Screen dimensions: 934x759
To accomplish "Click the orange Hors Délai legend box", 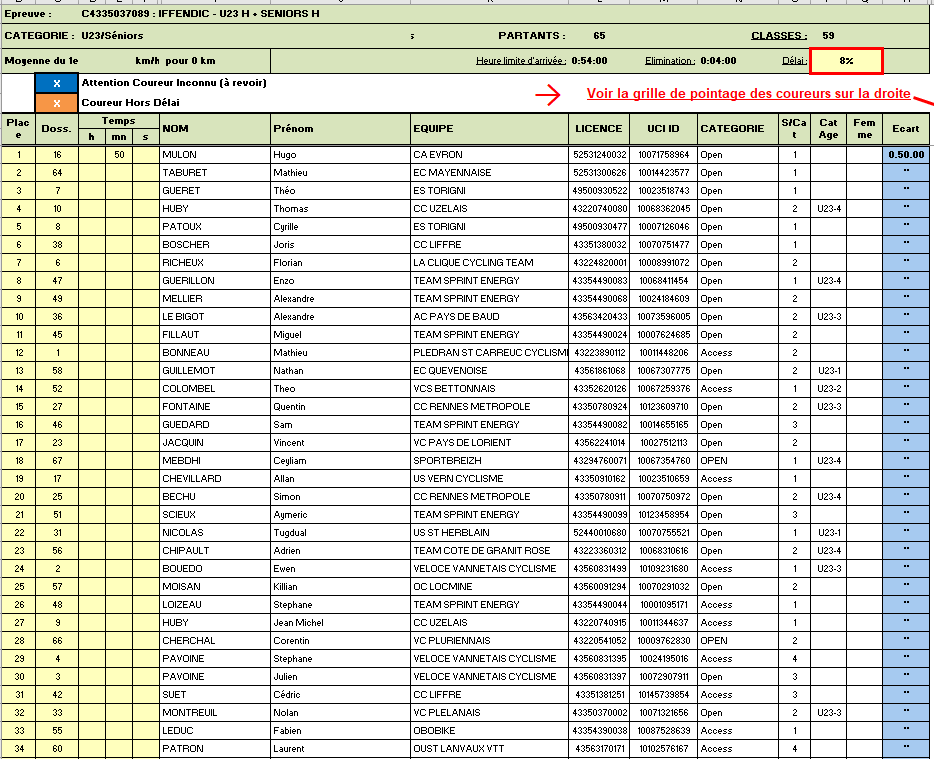I will [x=57, y=103].
